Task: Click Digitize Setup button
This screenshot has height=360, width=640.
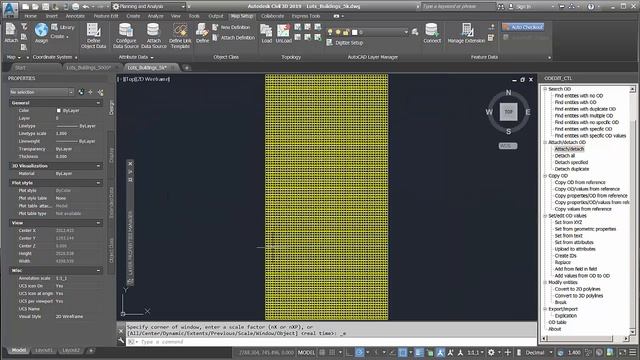Action: pyautogui.click(x=344, y=42)
